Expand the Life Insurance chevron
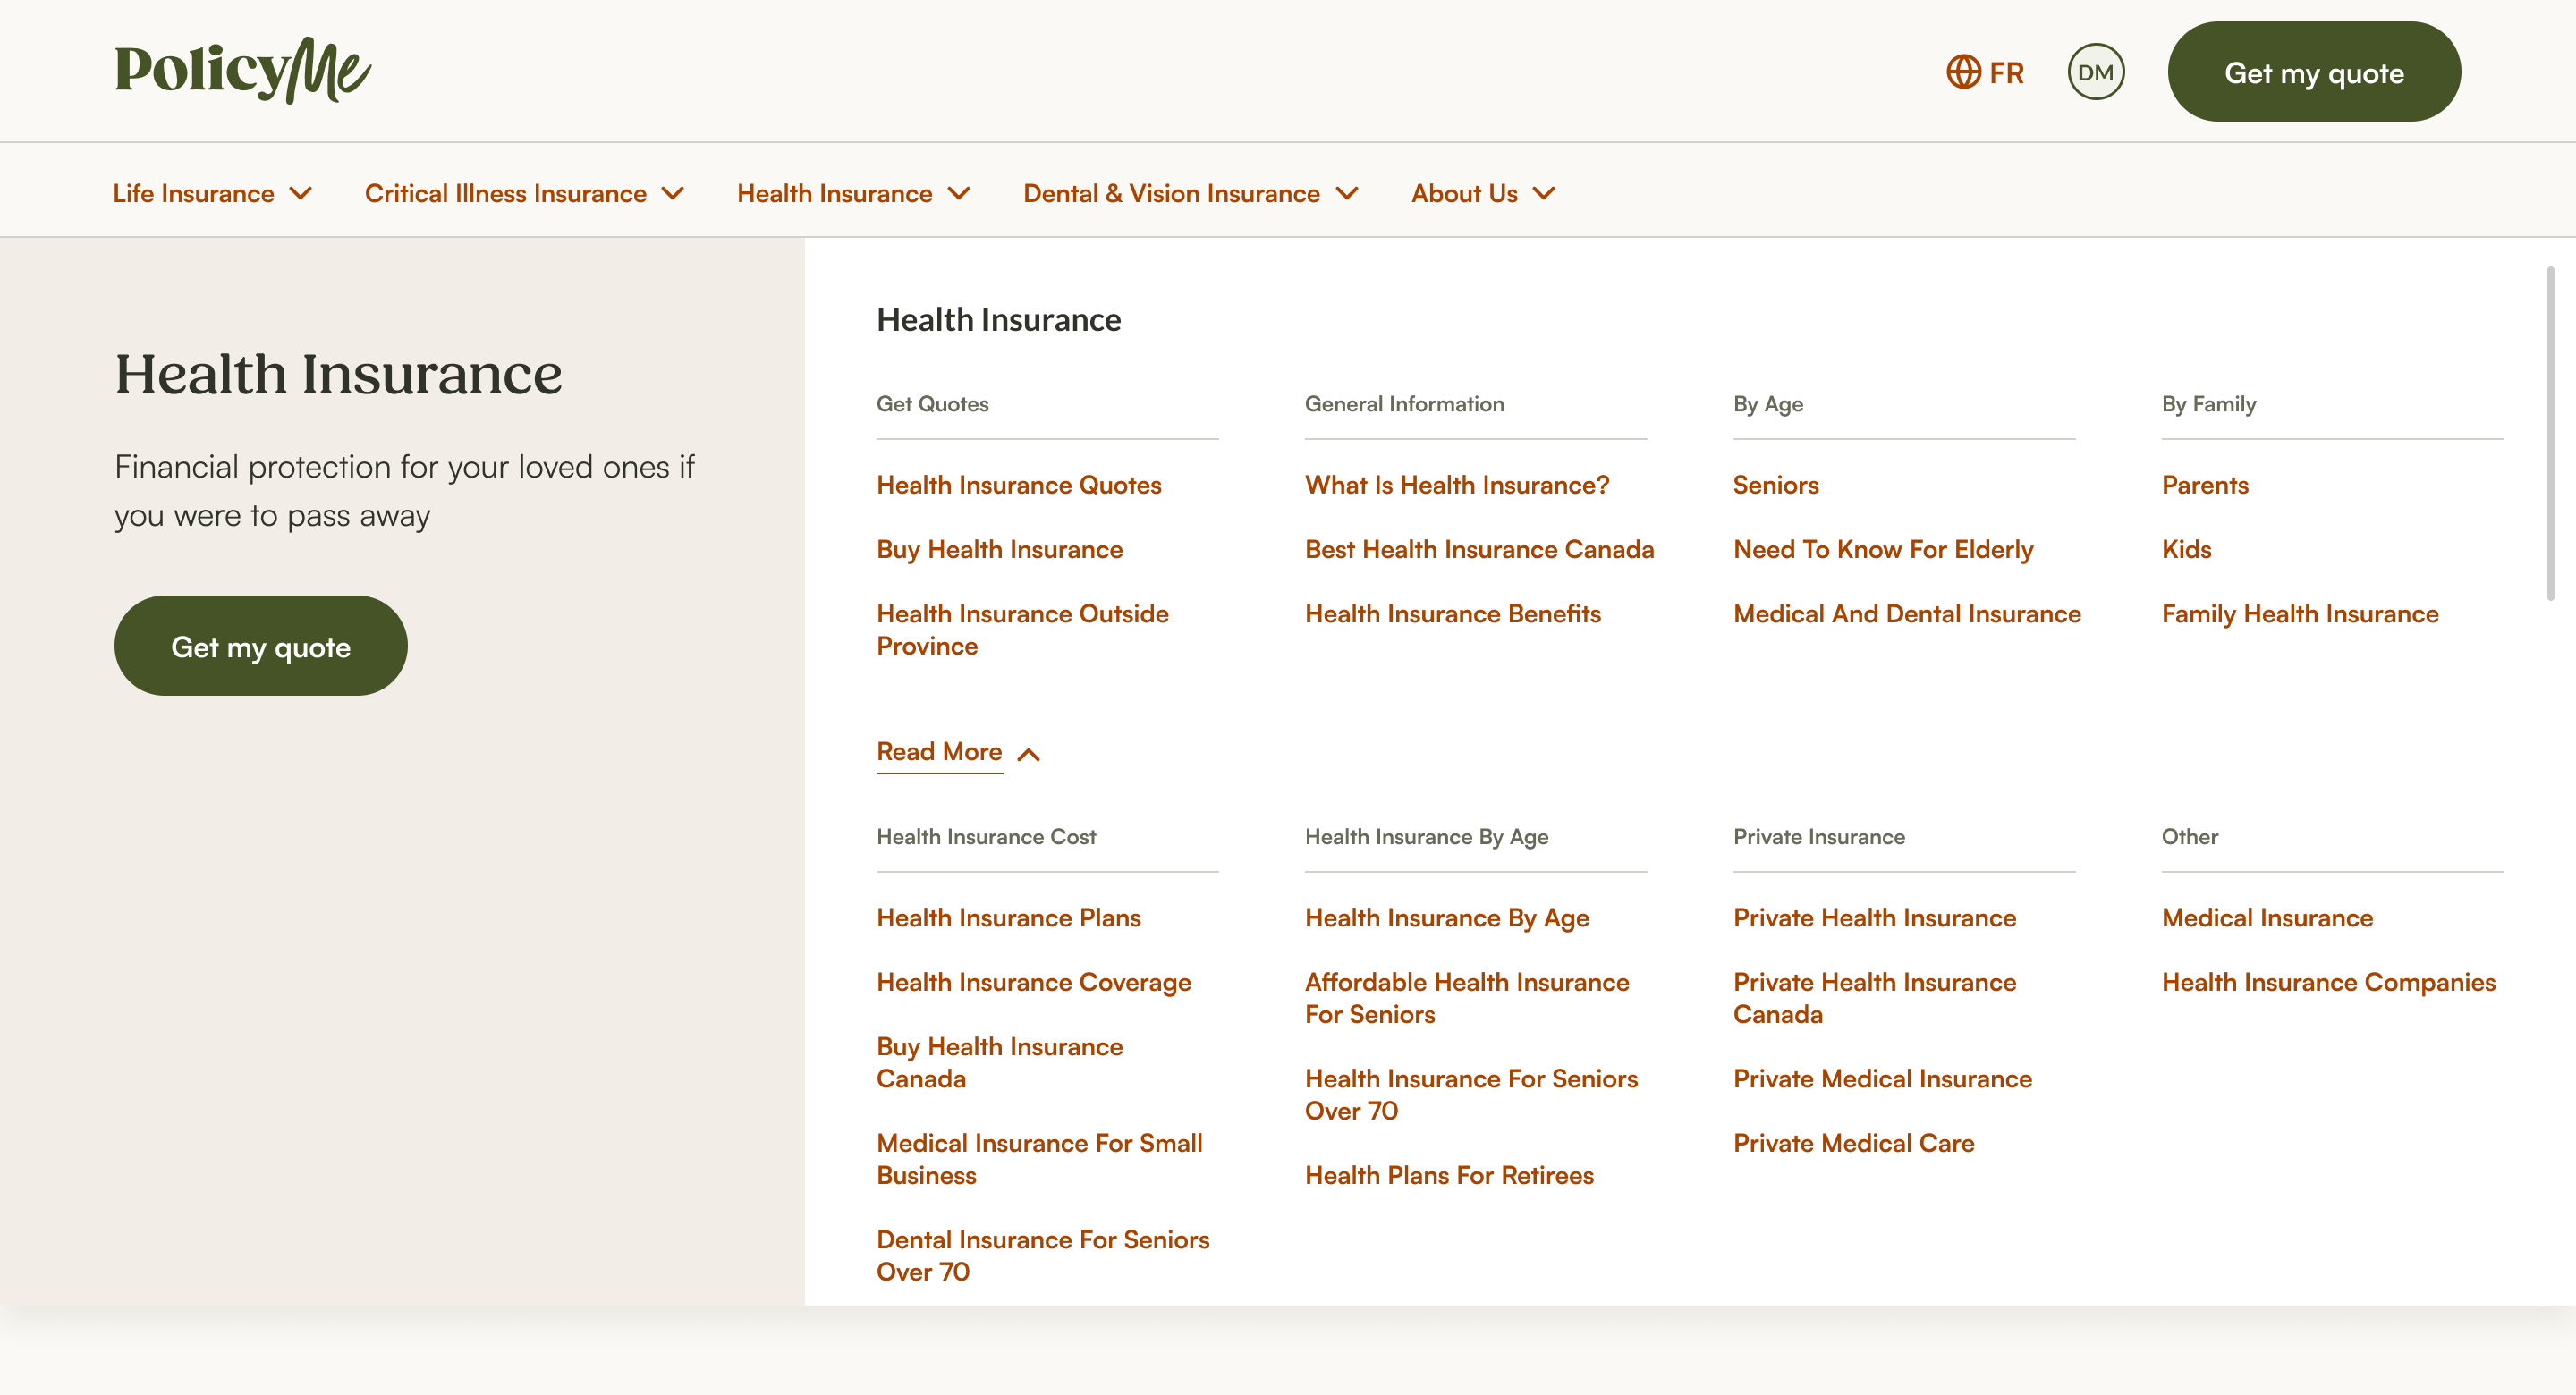This screenshot has width=2576, height=1395. pos(301,193)
